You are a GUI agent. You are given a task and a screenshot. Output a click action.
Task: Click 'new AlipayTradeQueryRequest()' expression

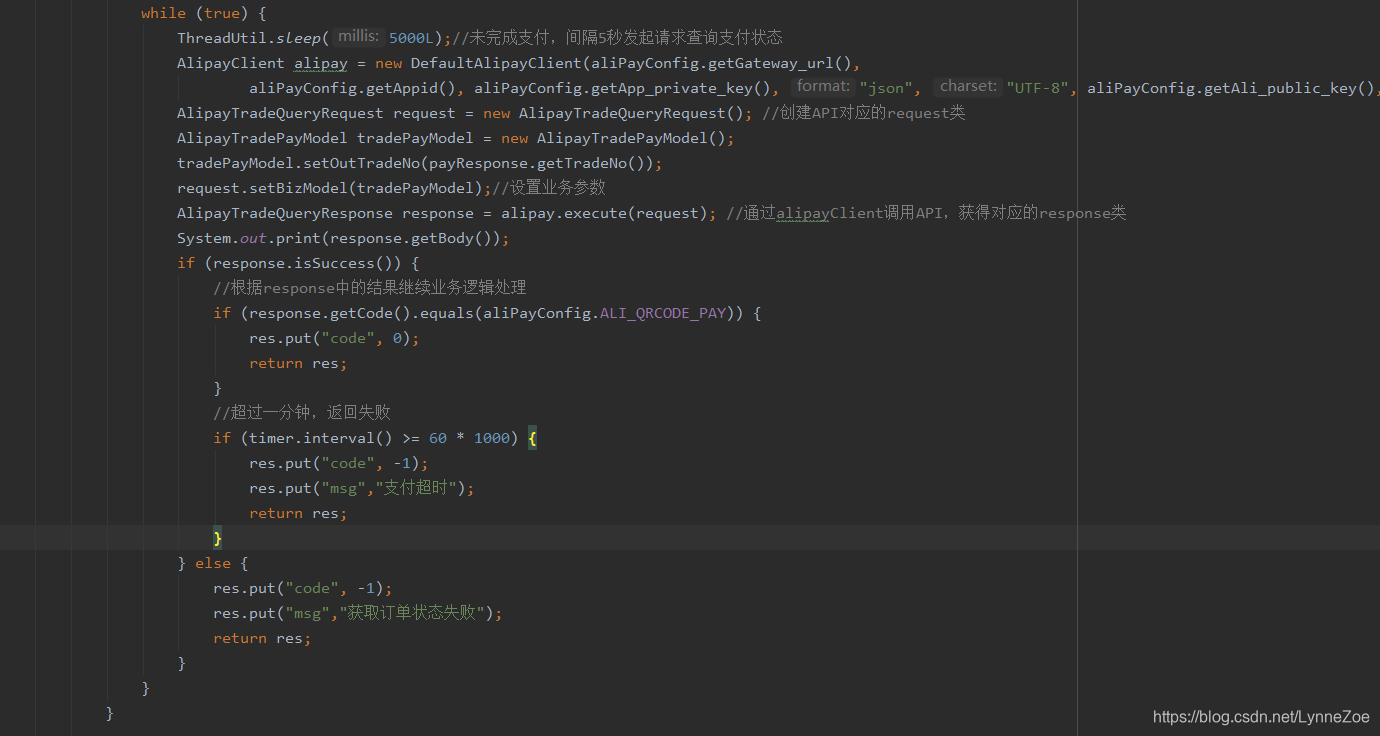(613, 113)
